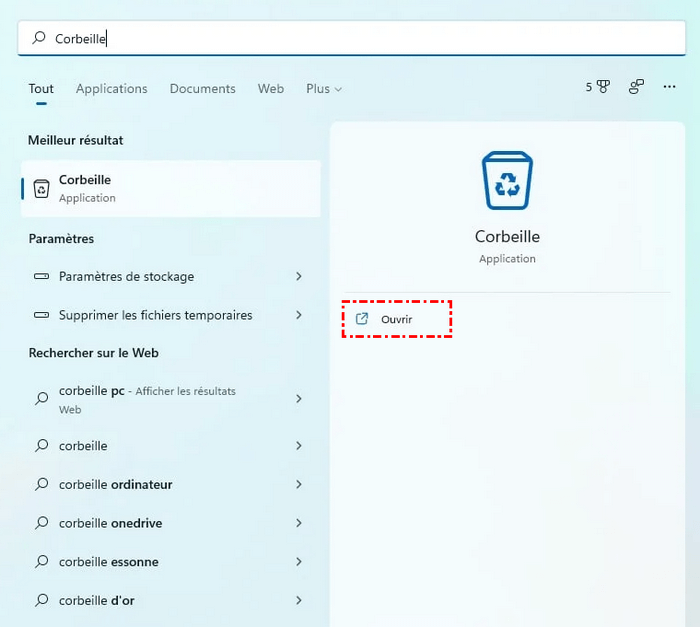Click the open-external icon next to Ouvrir

click(362, 319)
